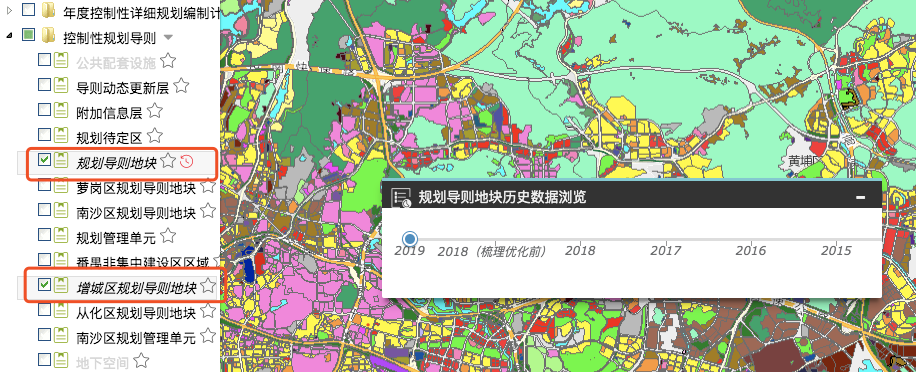This screenshot has width=916, height=372.
Task: Jump timeline to plain 2018 marker
Action: coord(580,251)
